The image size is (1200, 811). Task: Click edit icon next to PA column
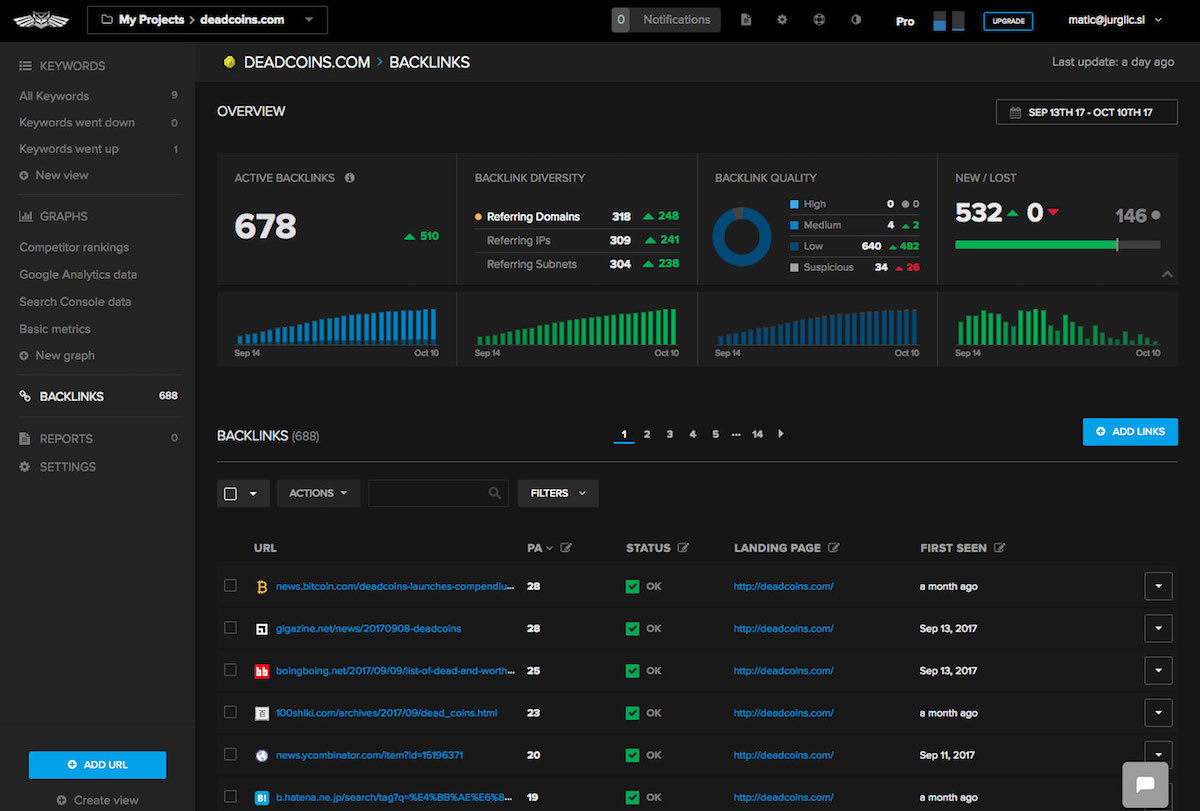tap(566, 548)
